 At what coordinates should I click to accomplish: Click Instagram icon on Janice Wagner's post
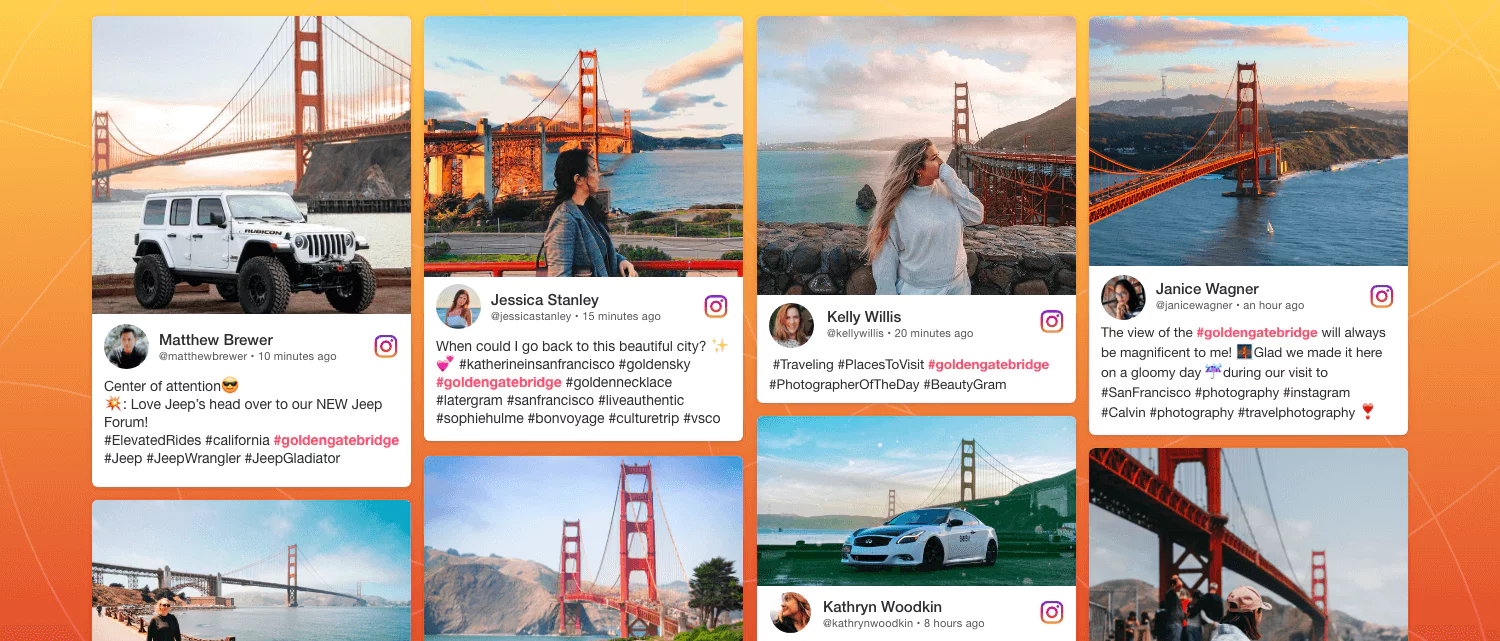pos(1381,296)
